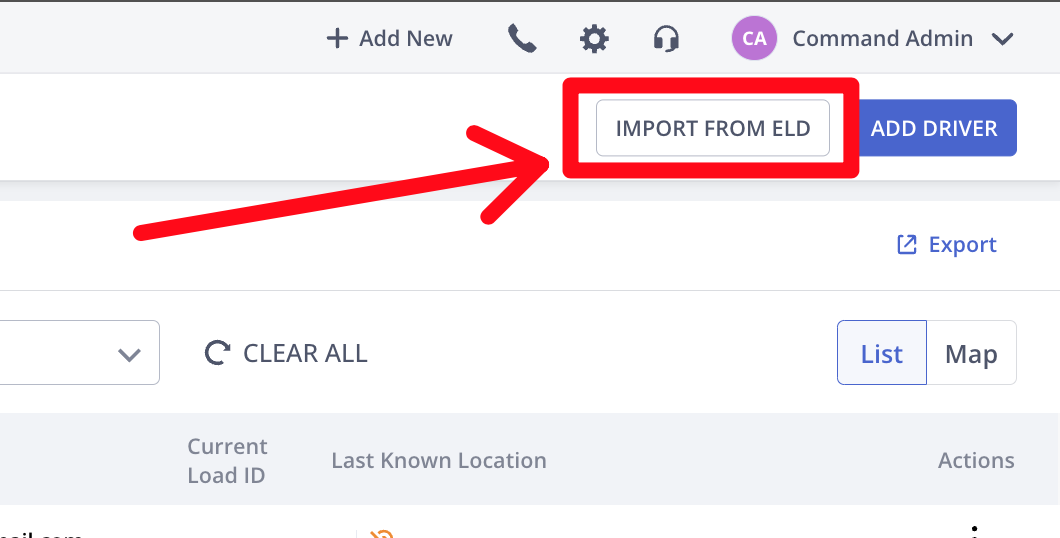Click the Export external-link icon

click(907, 245)
